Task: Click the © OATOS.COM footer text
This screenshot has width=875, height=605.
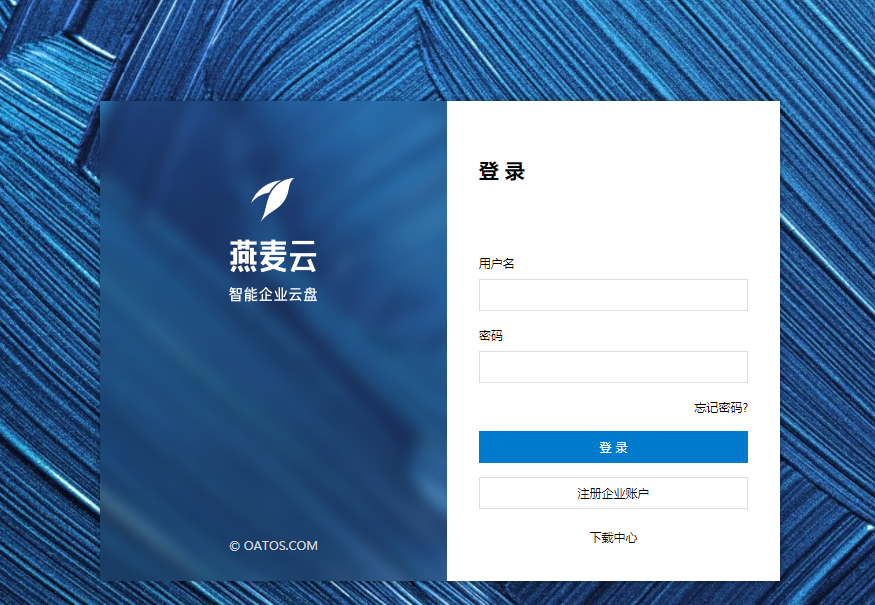Action: click(273, 545)
